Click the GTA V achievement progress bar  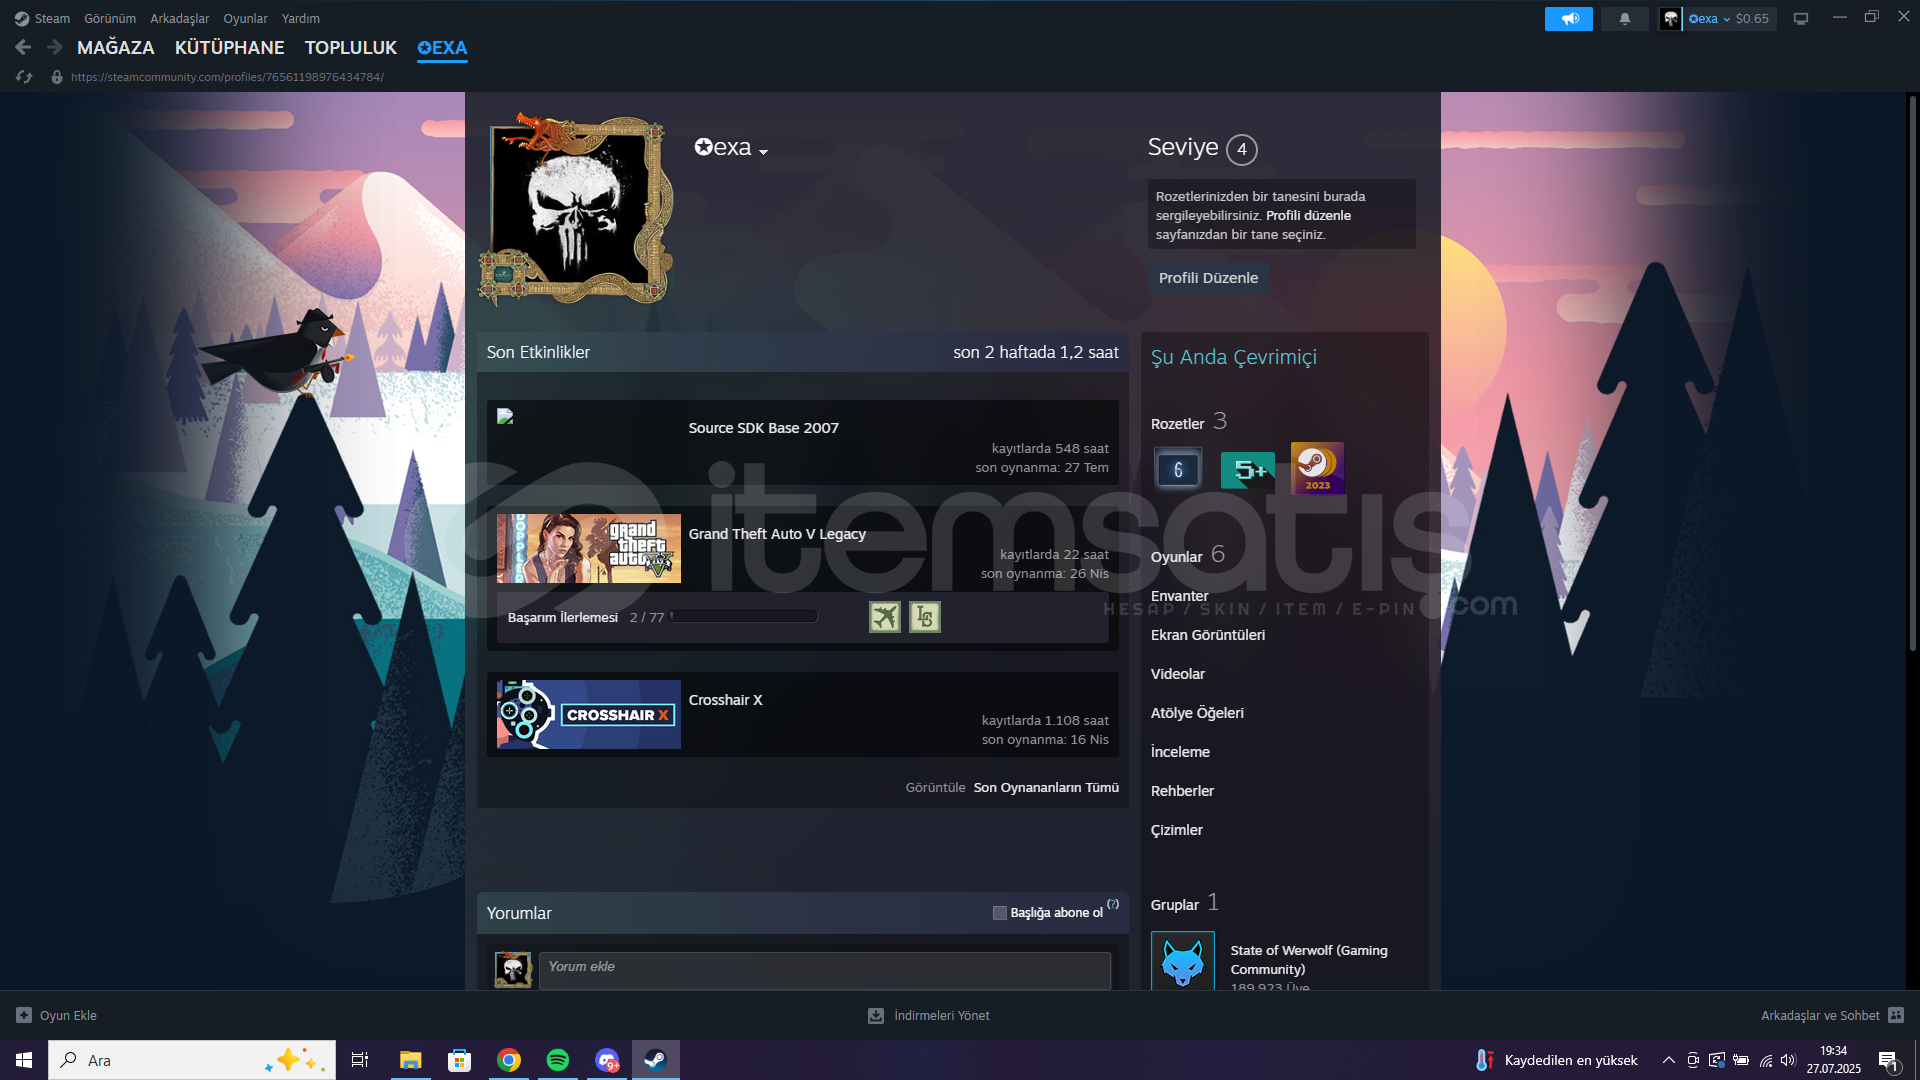(743, 617)
